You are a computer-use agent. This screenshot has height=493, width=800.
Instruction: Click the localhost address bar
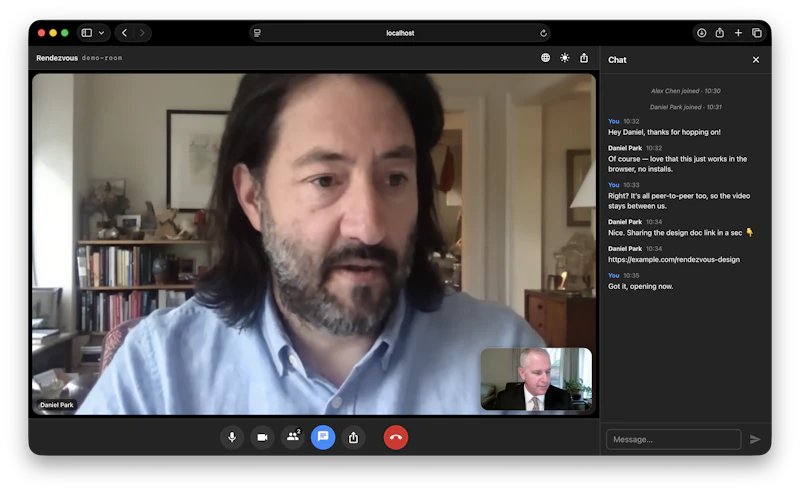(400, 33)
